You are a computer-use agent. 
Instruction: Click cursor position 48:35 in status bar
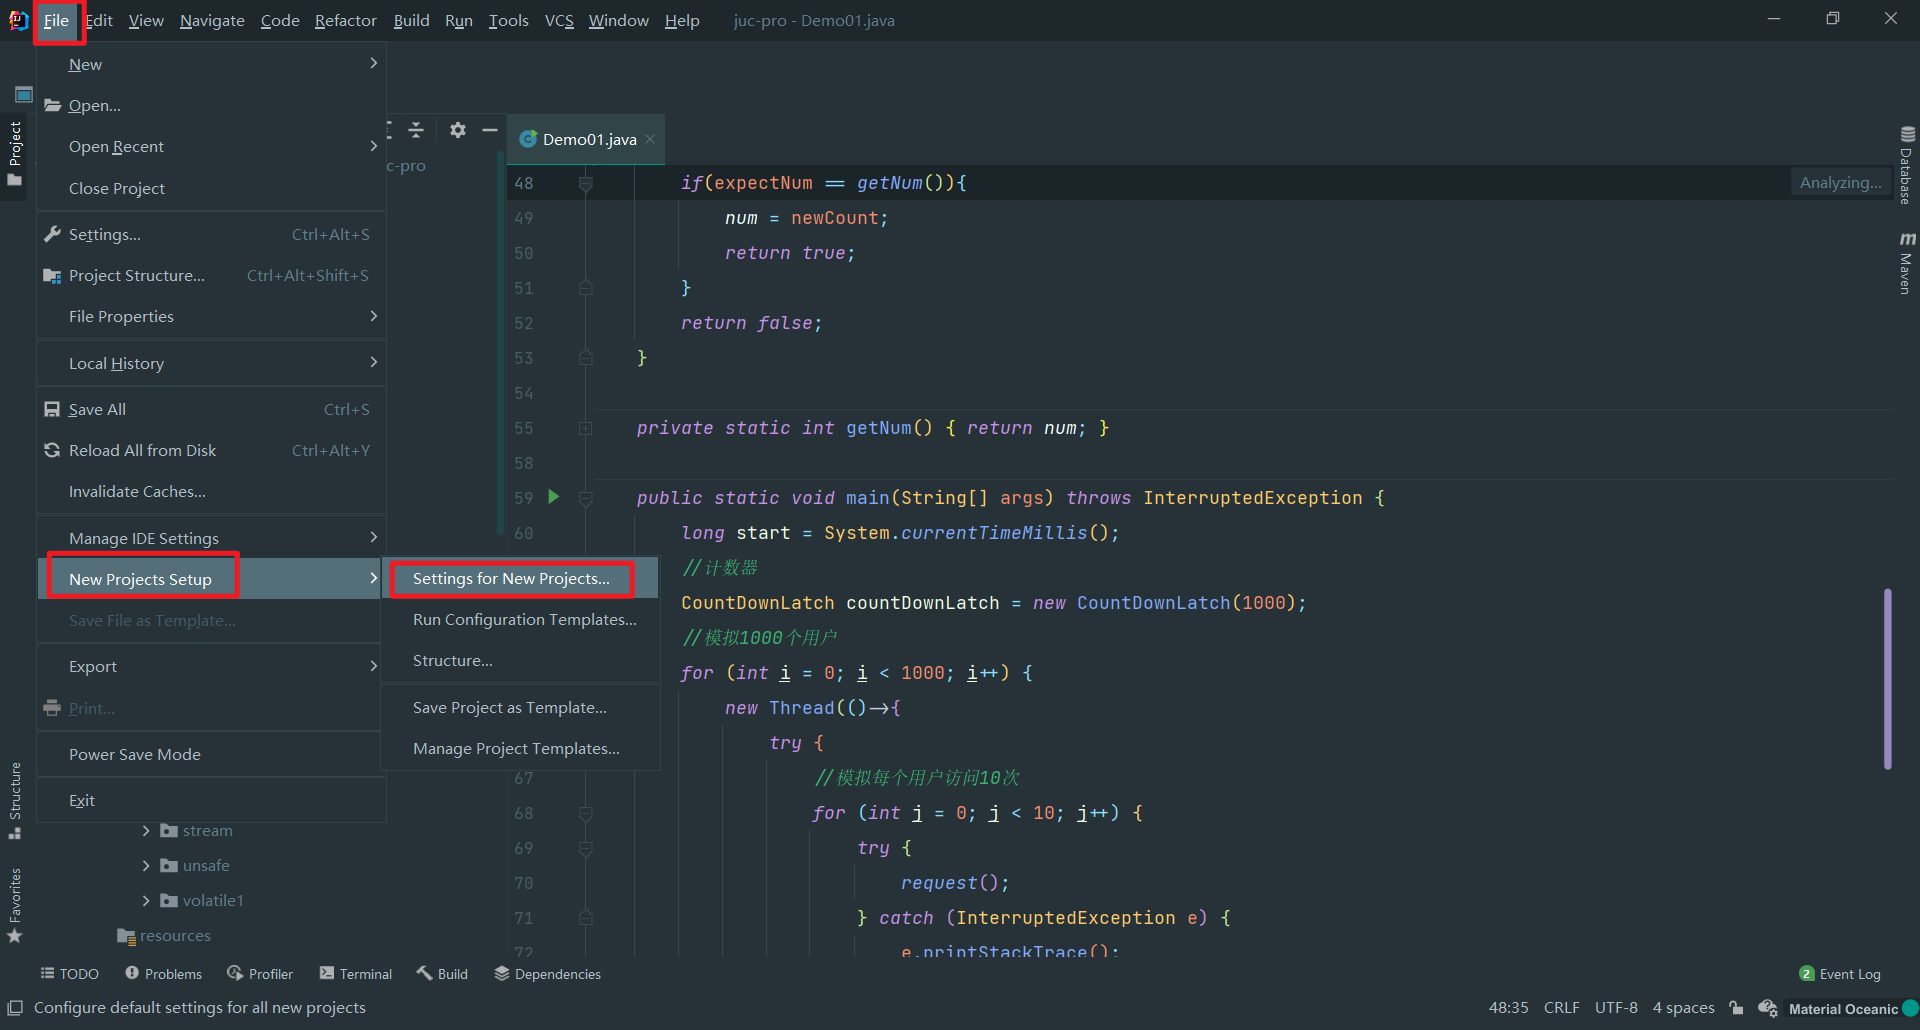(1508, 1008)
